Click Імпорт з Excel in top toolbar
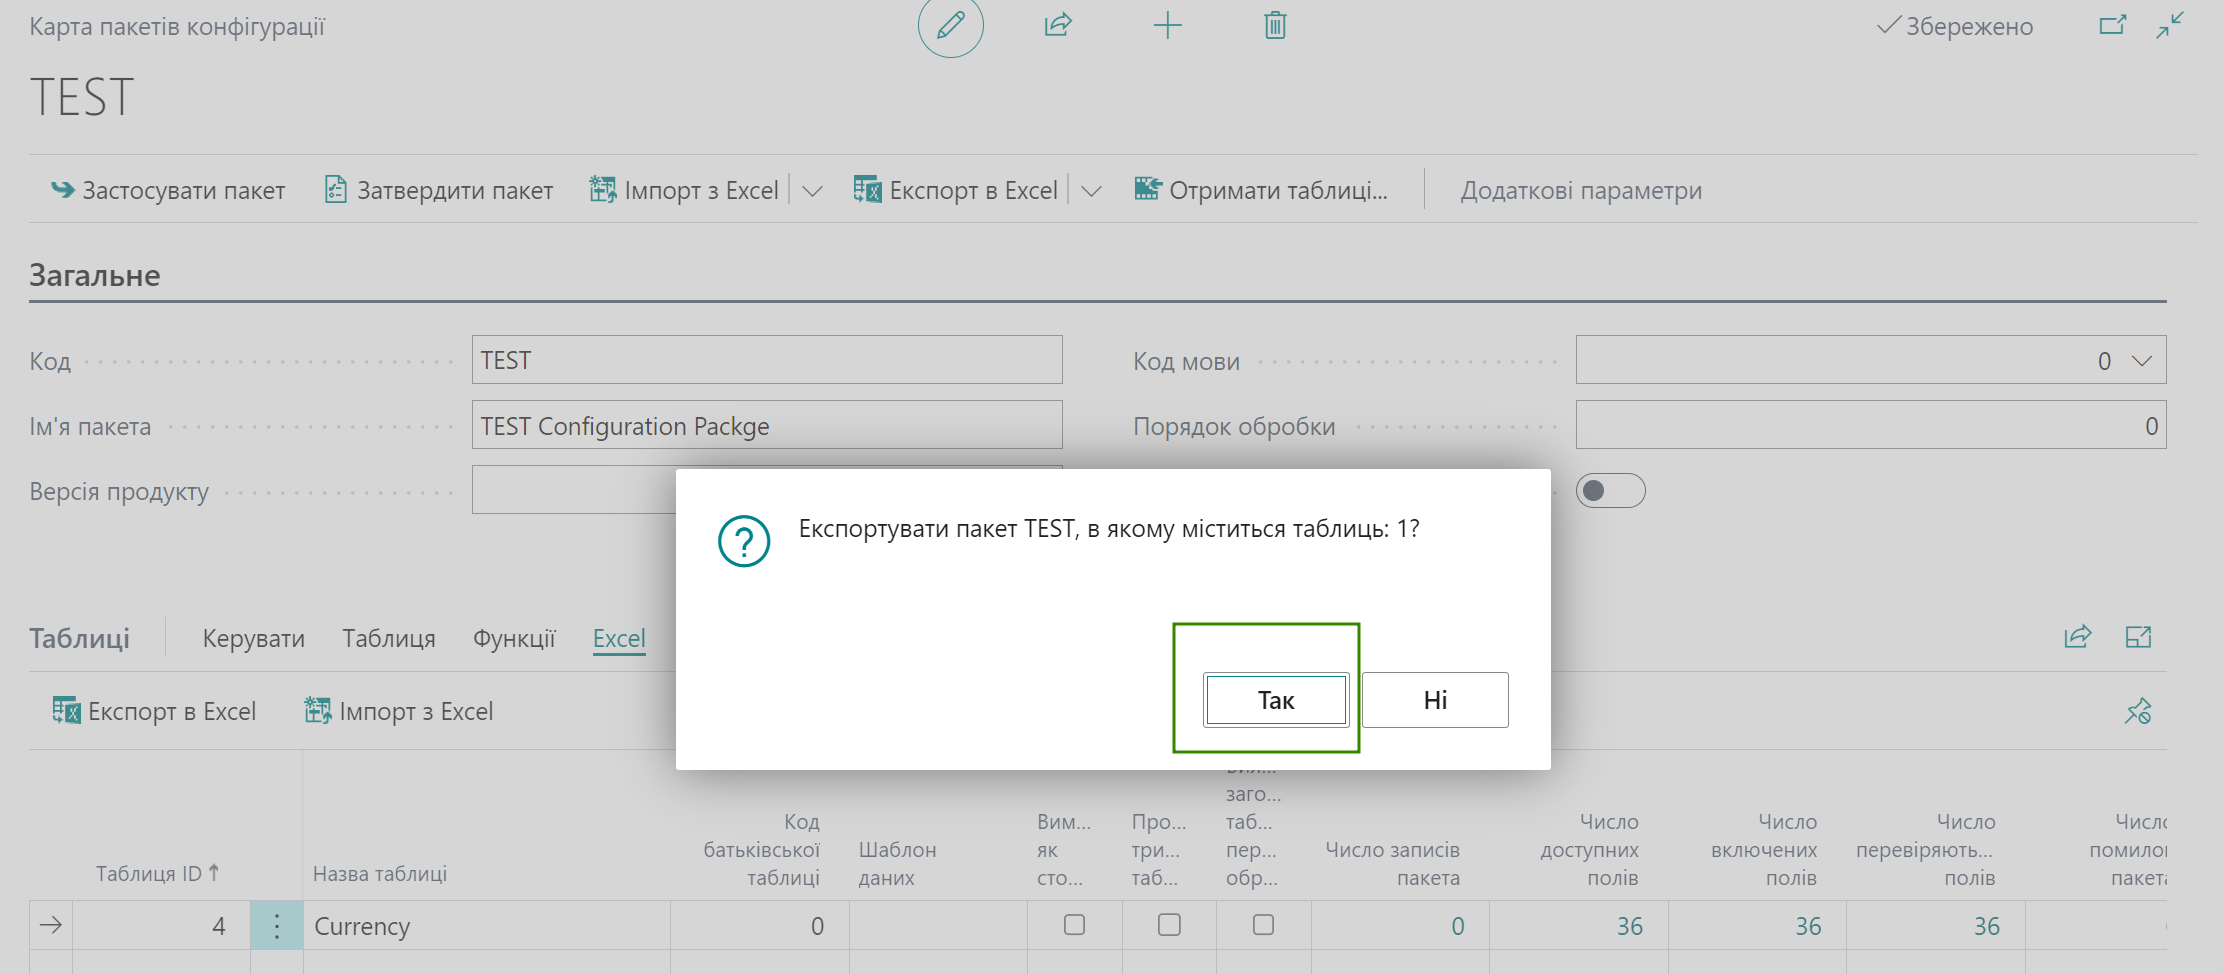This screenshot has width=2223, height=974. (x=684, y=190)
